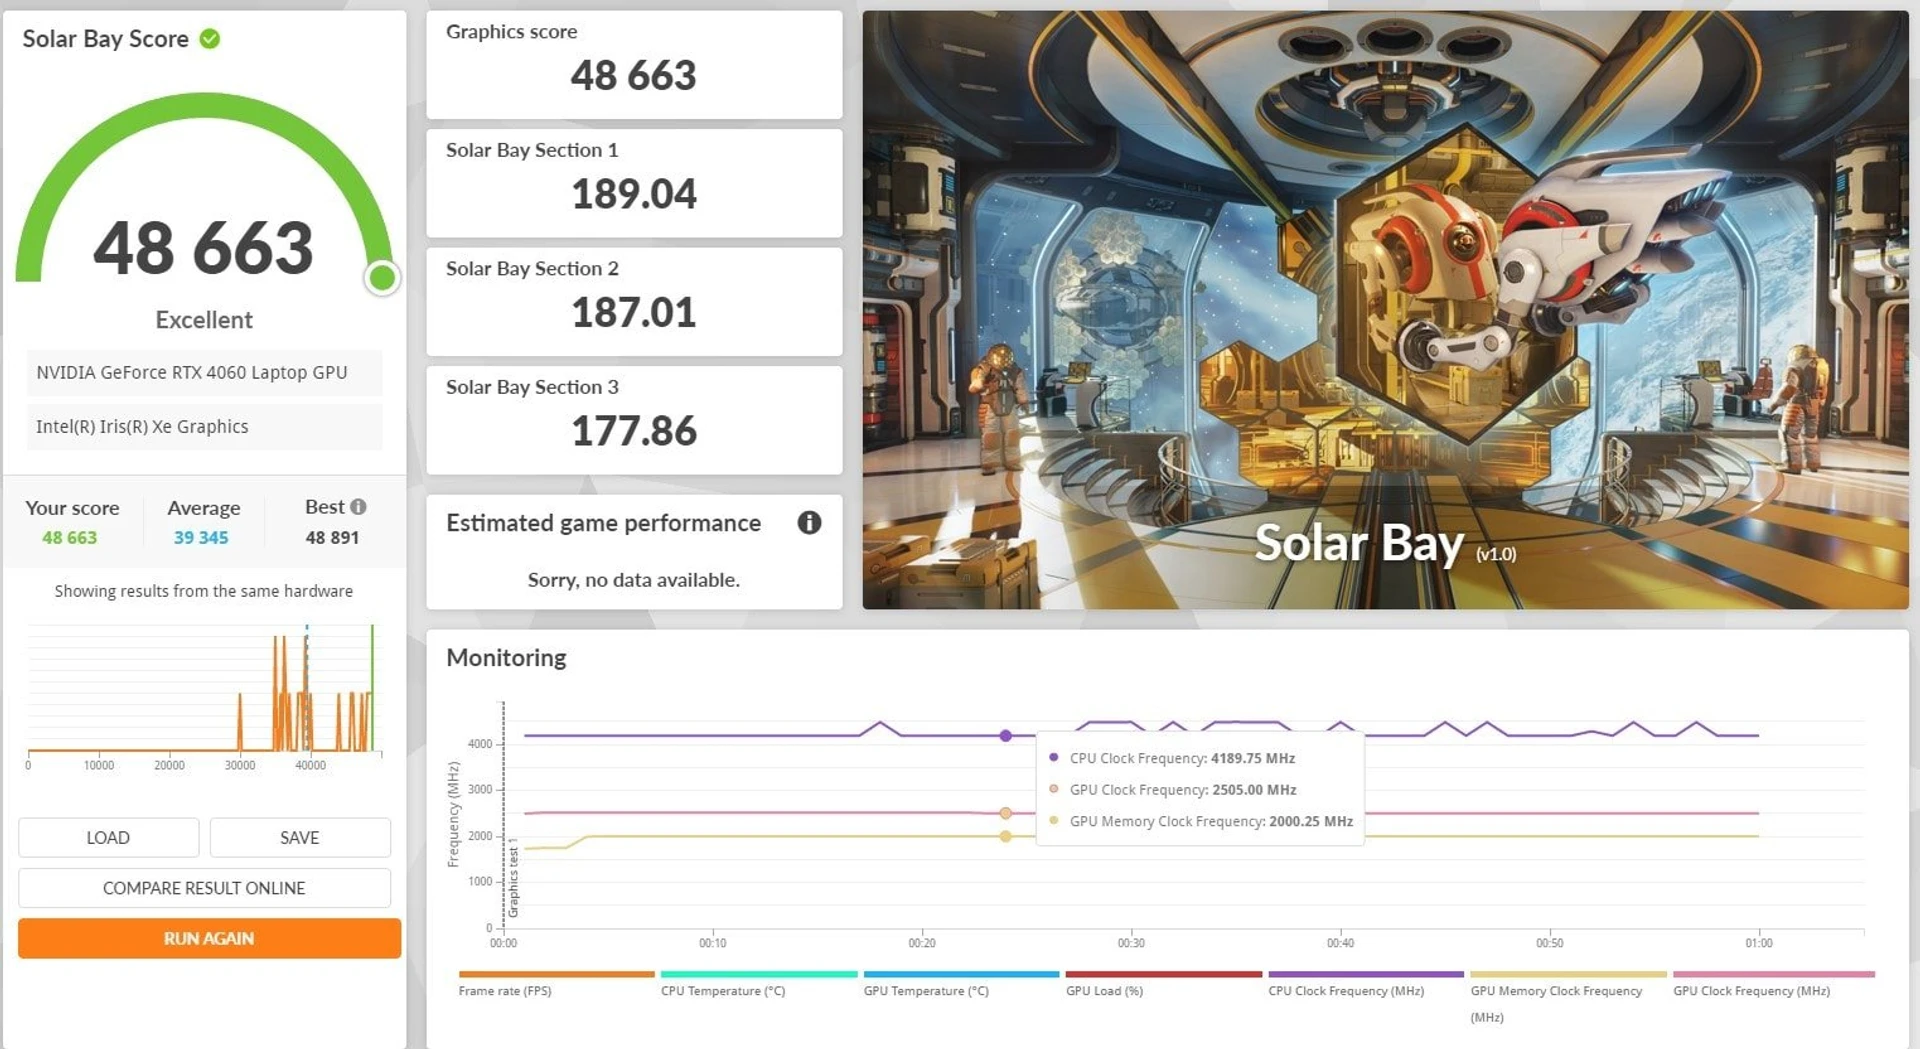
Task: Open the info icon next to Best score
Action: (x=358, y=507)
